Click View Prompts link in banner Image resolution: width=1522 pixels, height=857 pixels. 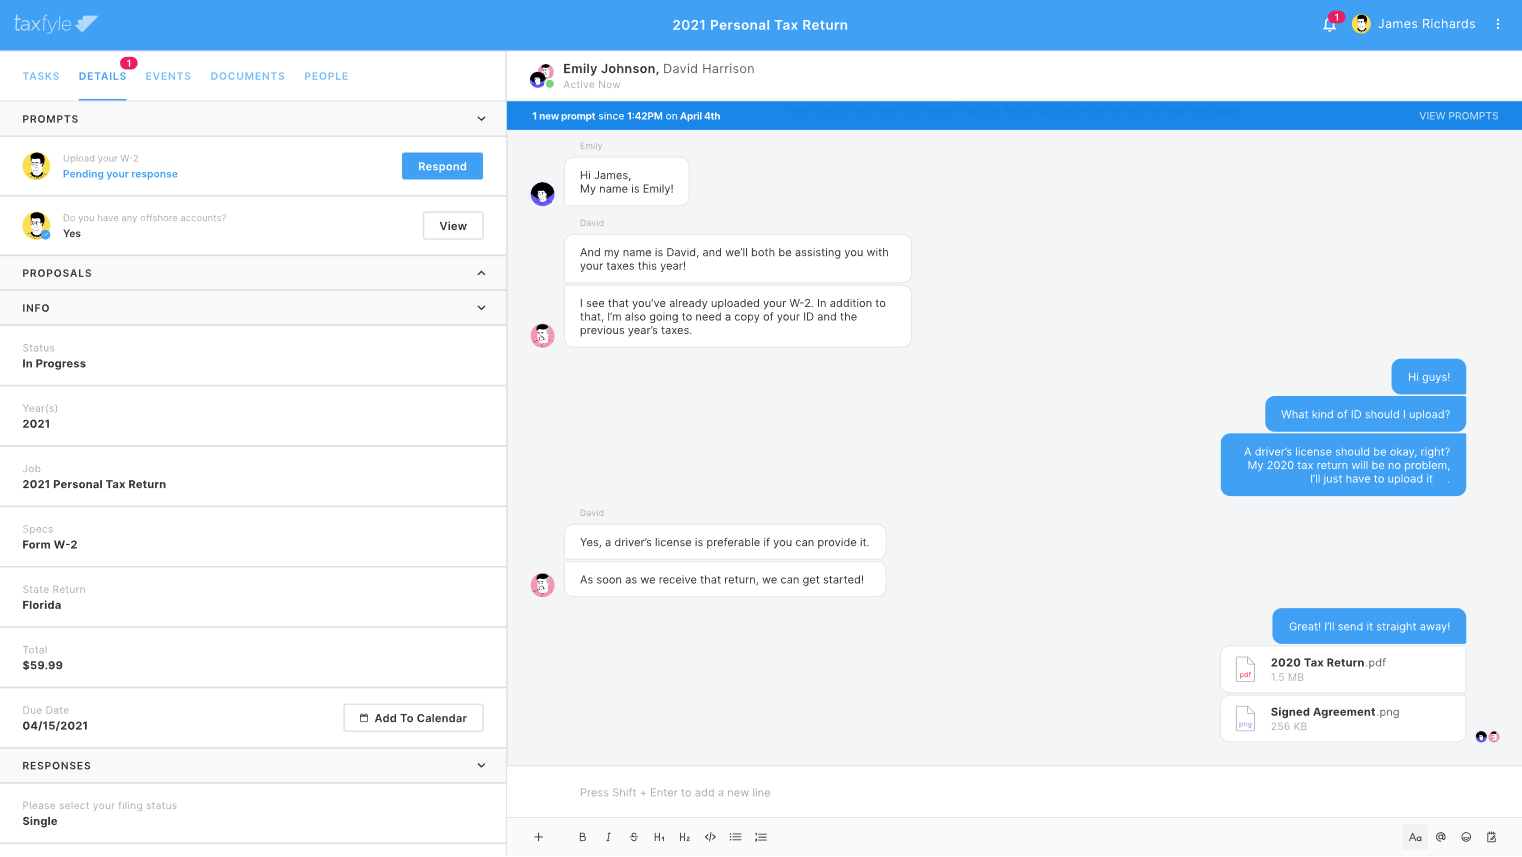(x=1458, y=116)
